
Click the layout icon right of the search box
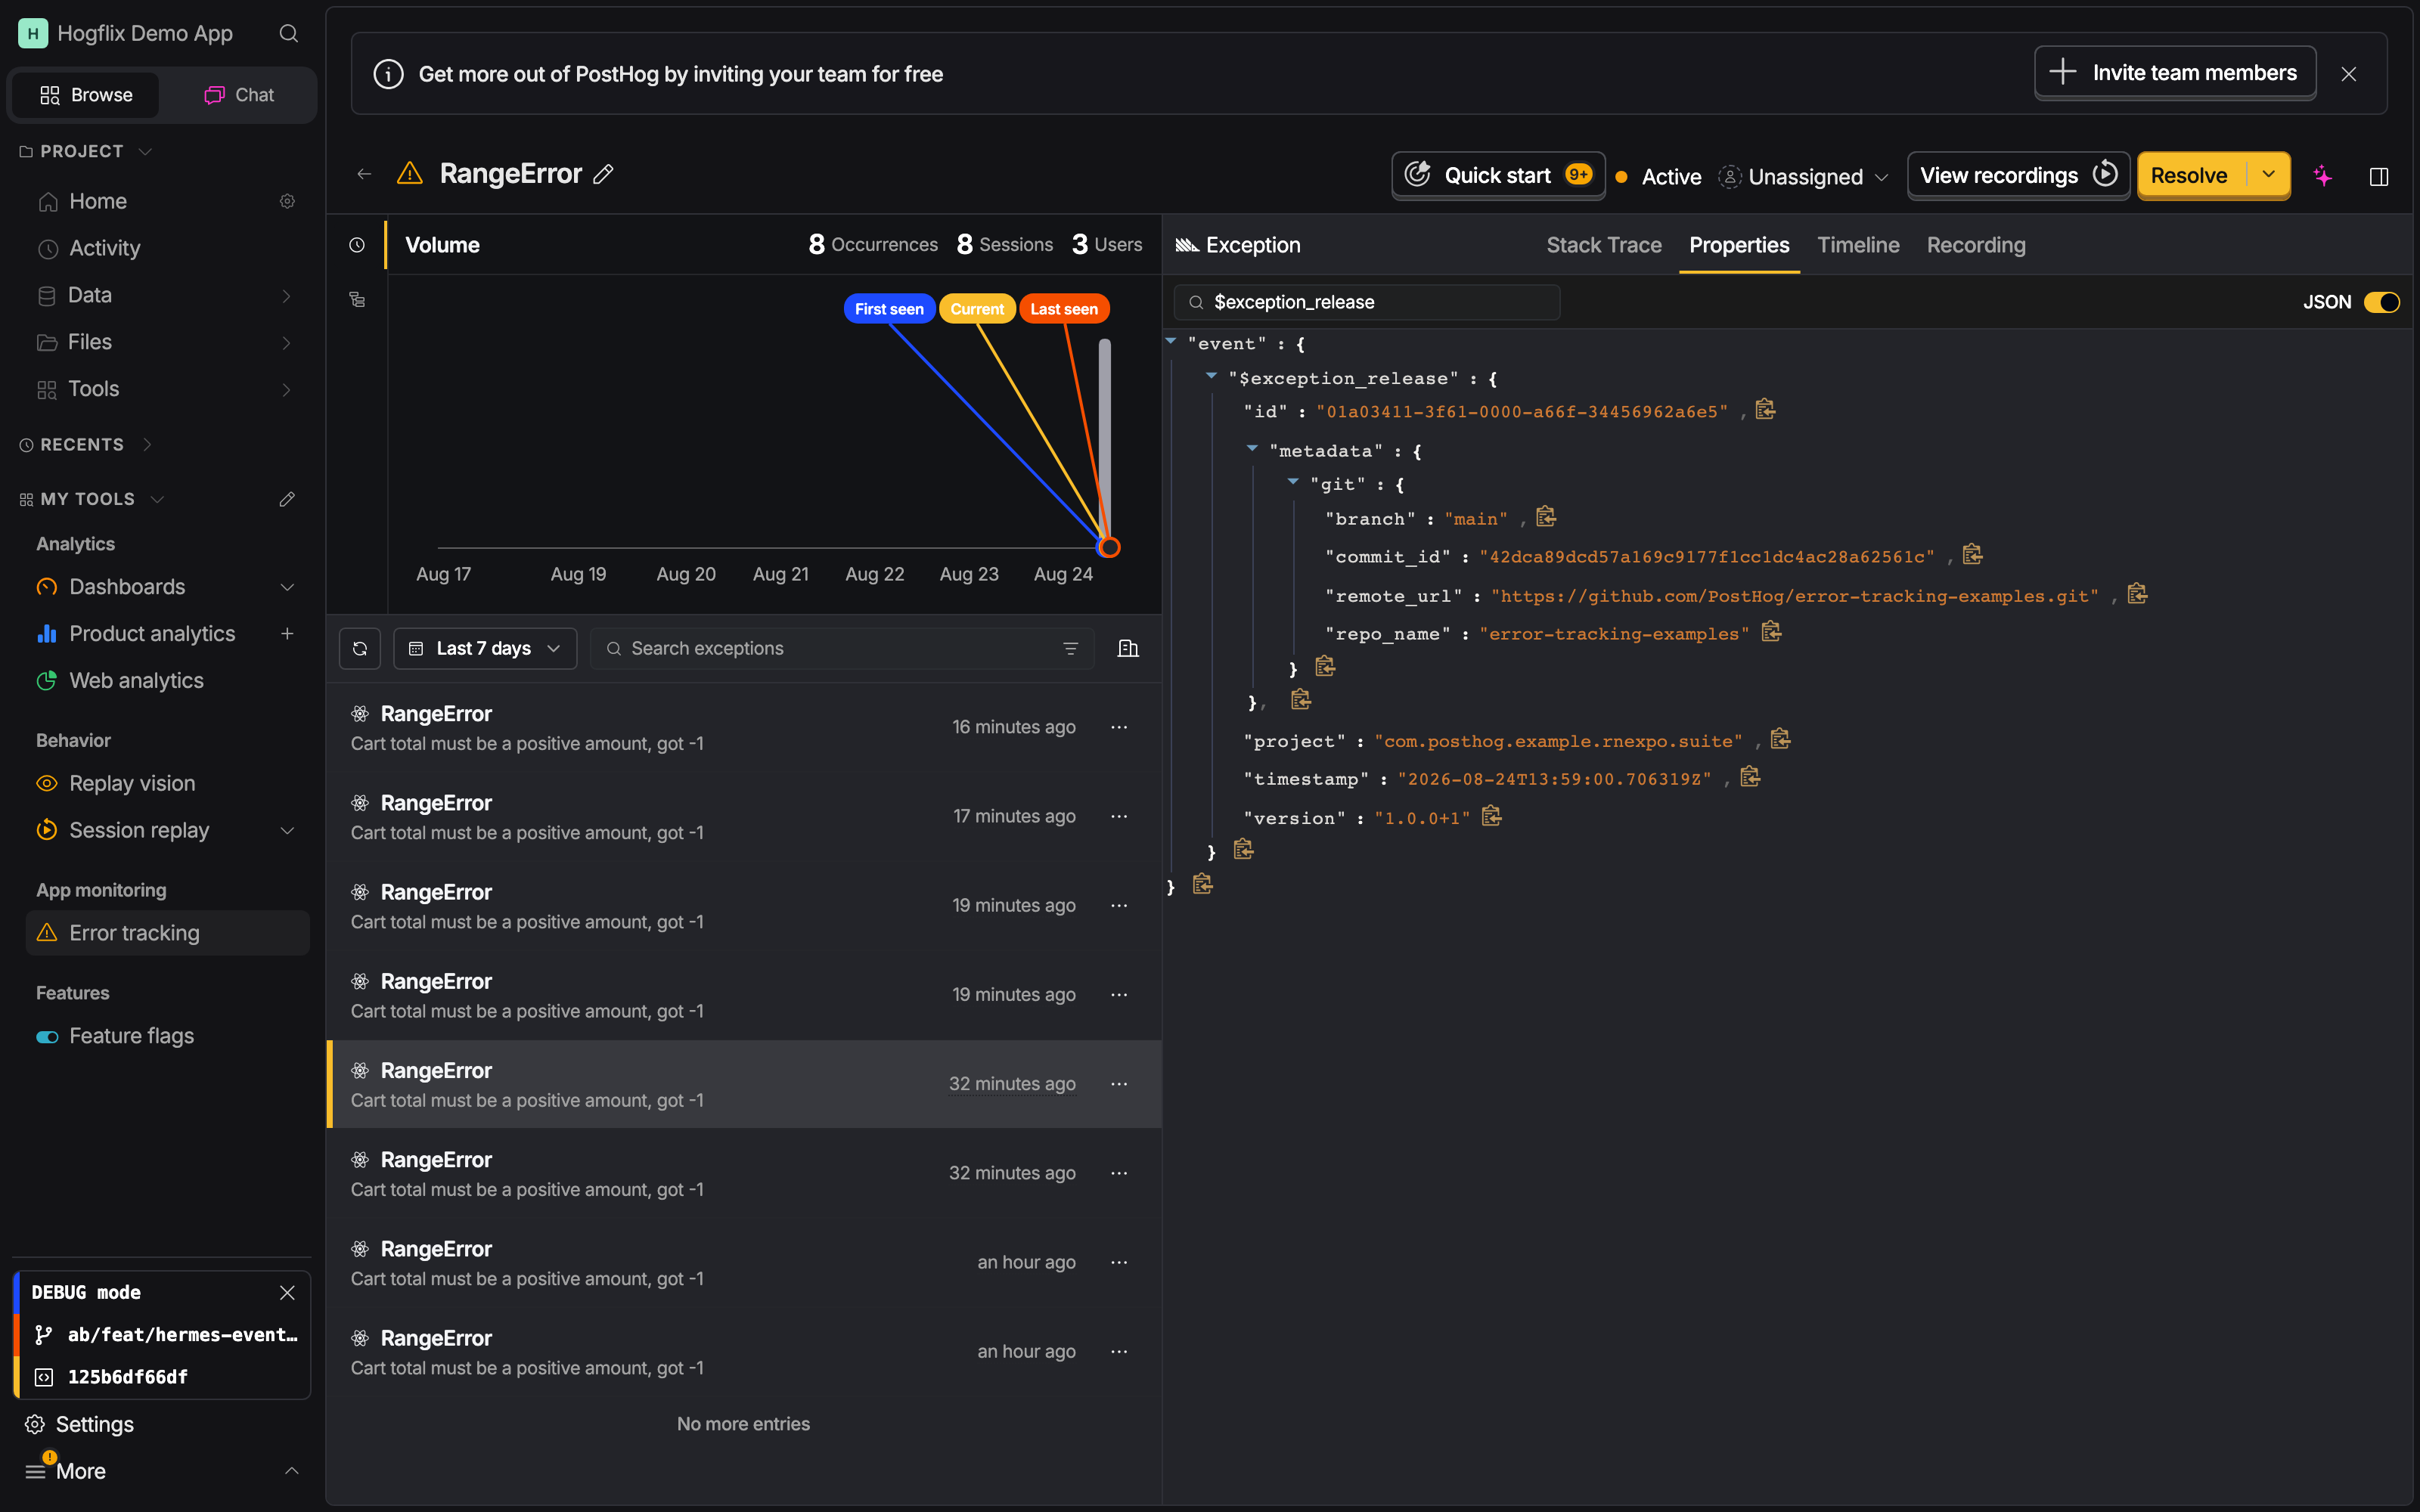[1128, 649]
